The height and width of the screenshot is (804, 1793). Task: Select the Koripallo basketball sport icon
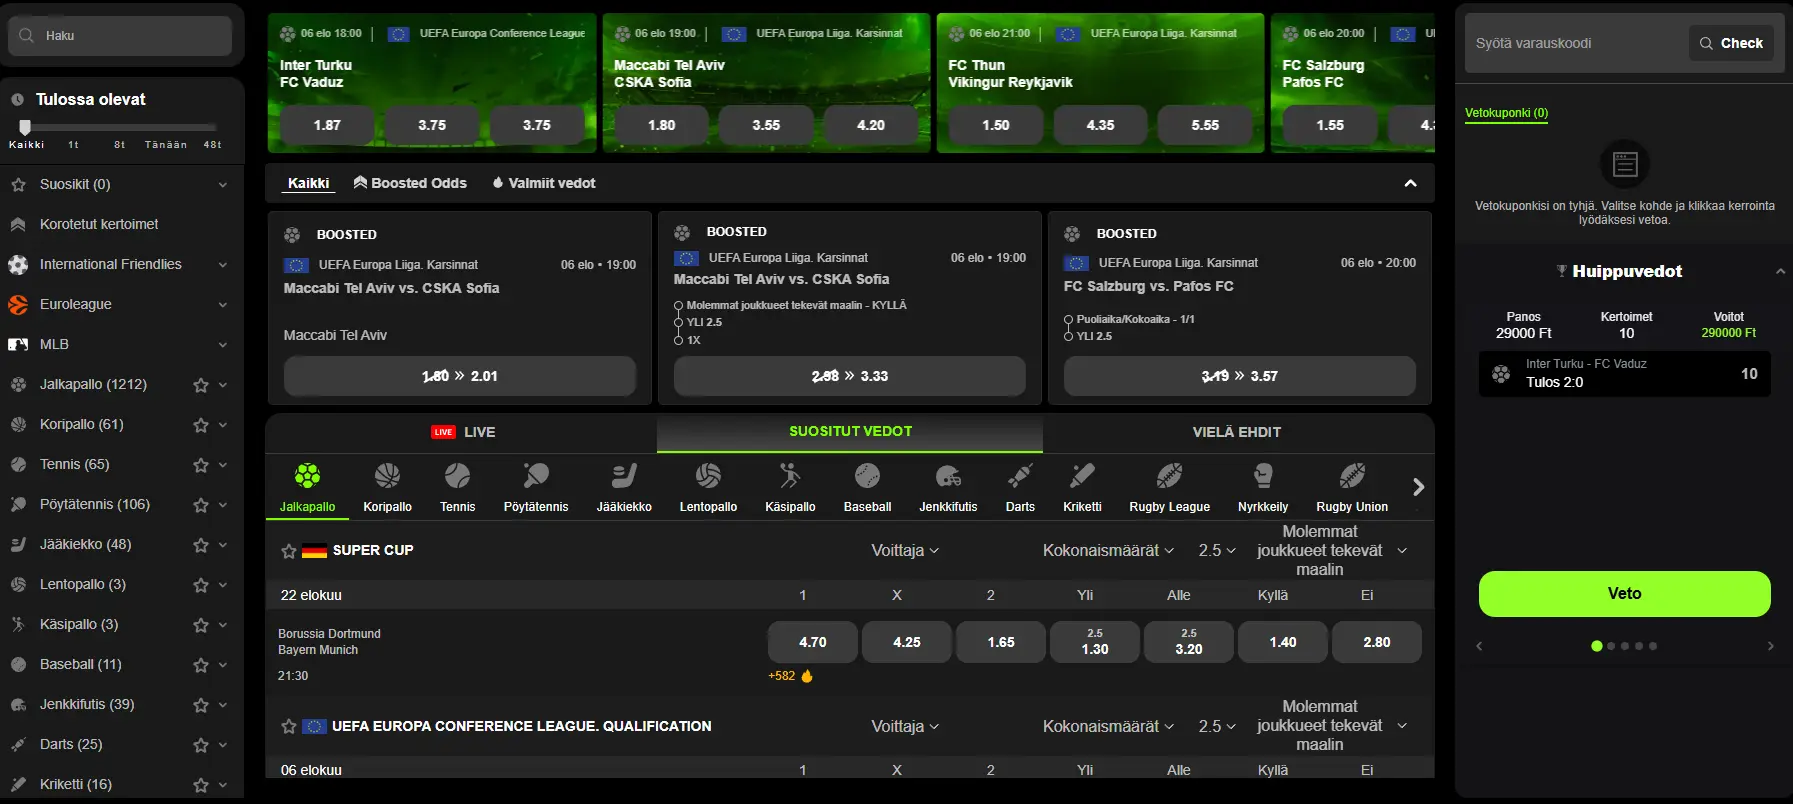[387, 475]
